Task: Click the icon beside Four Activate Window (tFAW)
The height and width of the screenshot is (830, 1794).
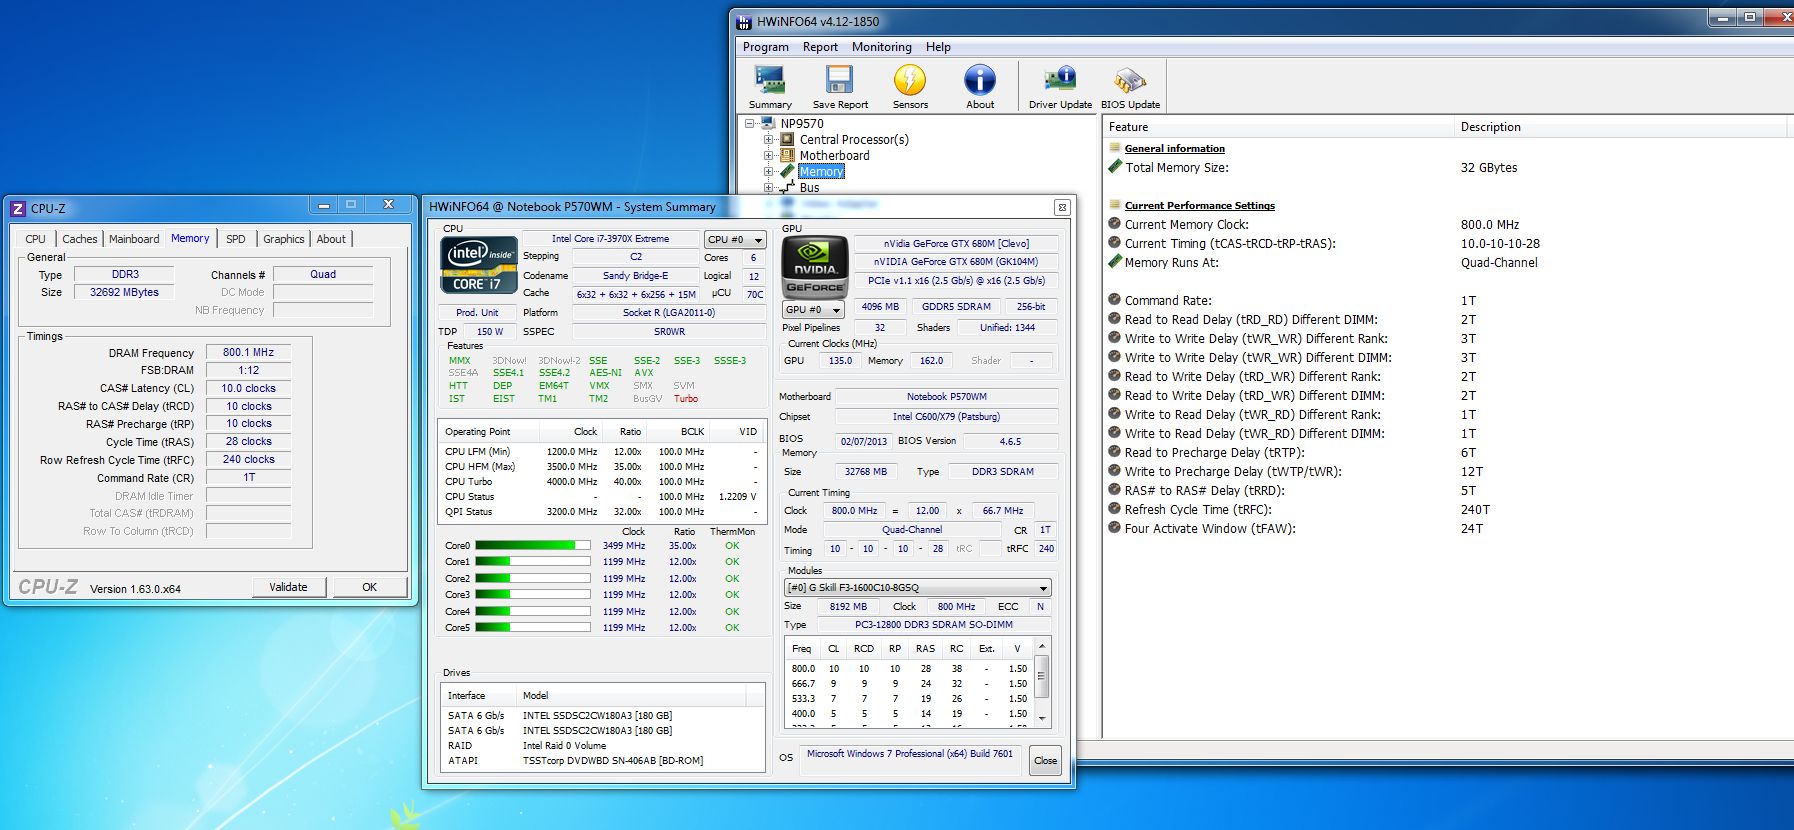Action: click(1114, 528)
